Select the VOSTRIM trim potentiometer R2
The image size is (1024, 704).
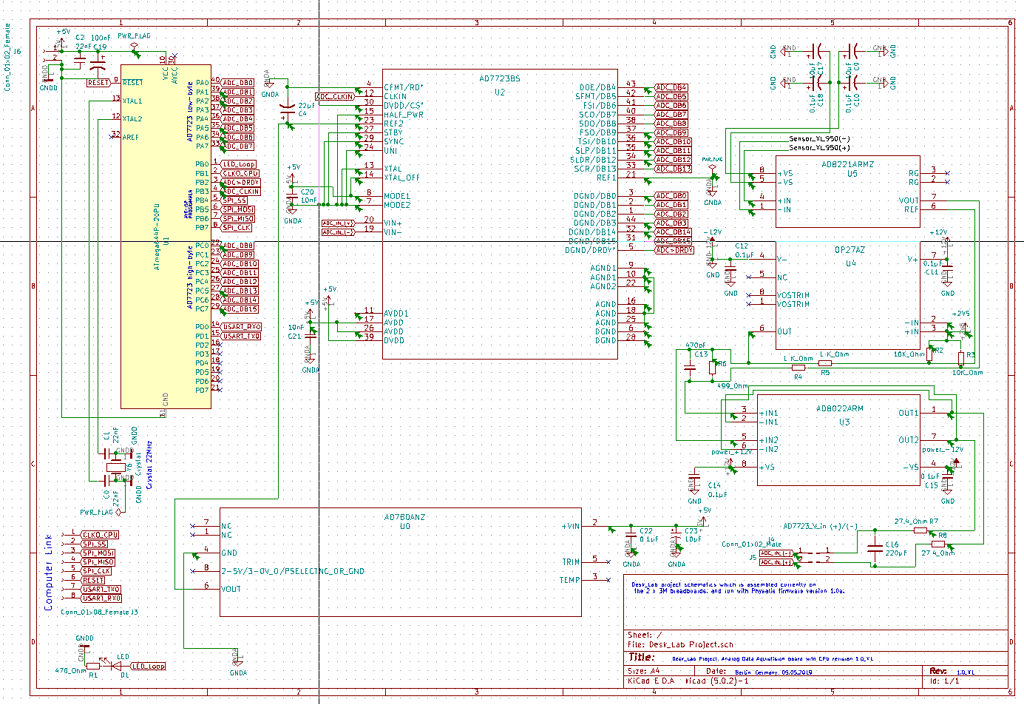(929, 354)
